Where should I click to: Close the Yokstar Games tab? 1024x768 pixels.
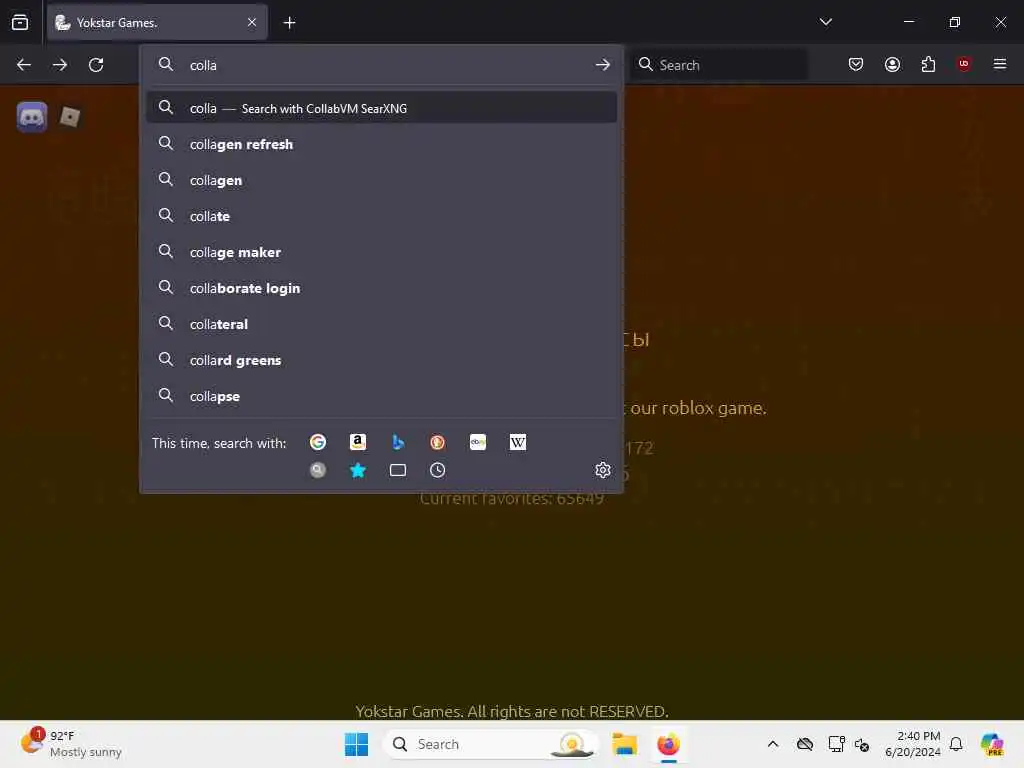[x=252, y=22]
